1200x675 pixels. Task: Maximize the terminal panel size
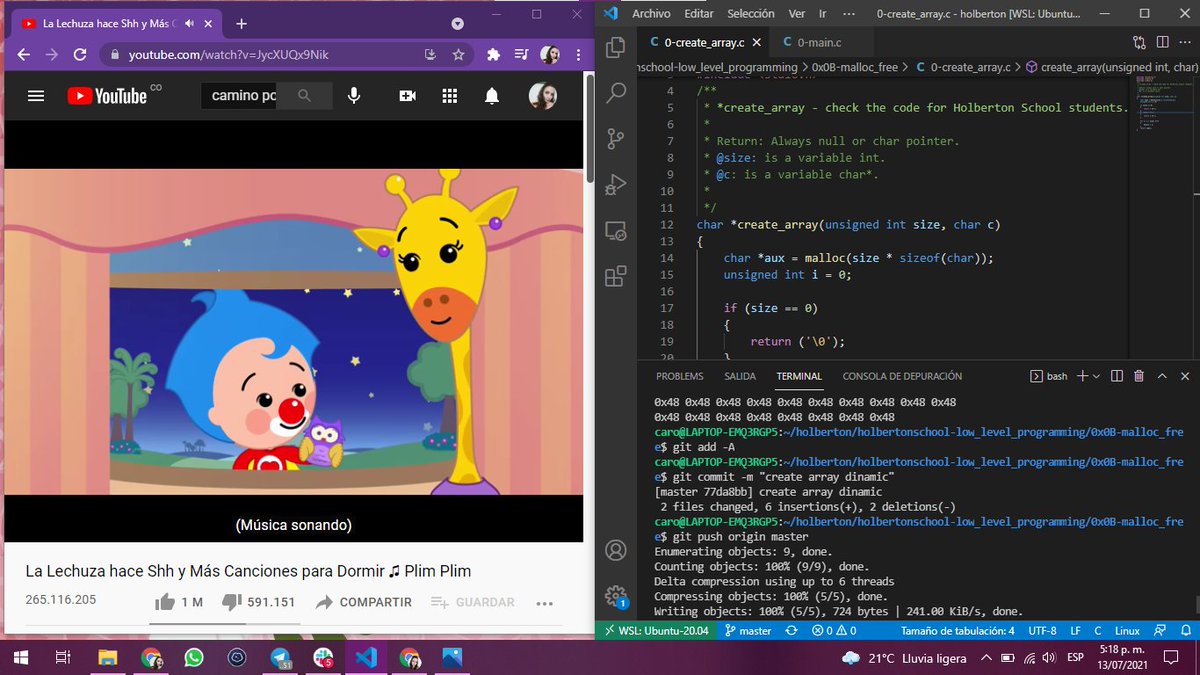pyautogui.click(x=1162, y=376)
